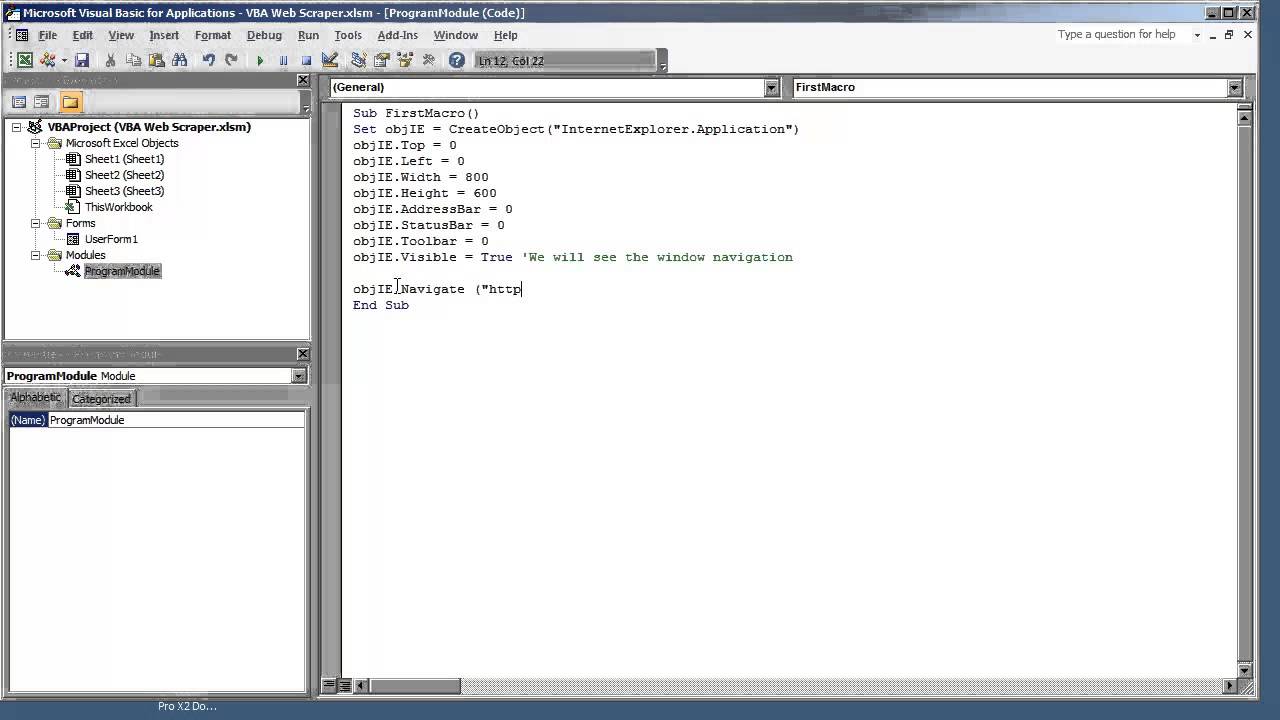Save the VBA Web Scraper workbook
This screenshot has width=1280, height=720.
(x=82, y=60)
